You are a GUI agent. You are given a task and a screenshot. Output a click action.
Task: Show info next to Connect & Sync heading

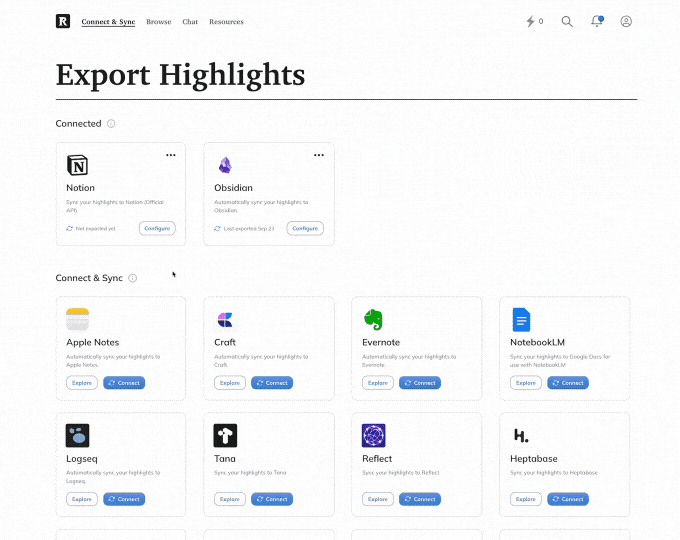click(133, 278)
